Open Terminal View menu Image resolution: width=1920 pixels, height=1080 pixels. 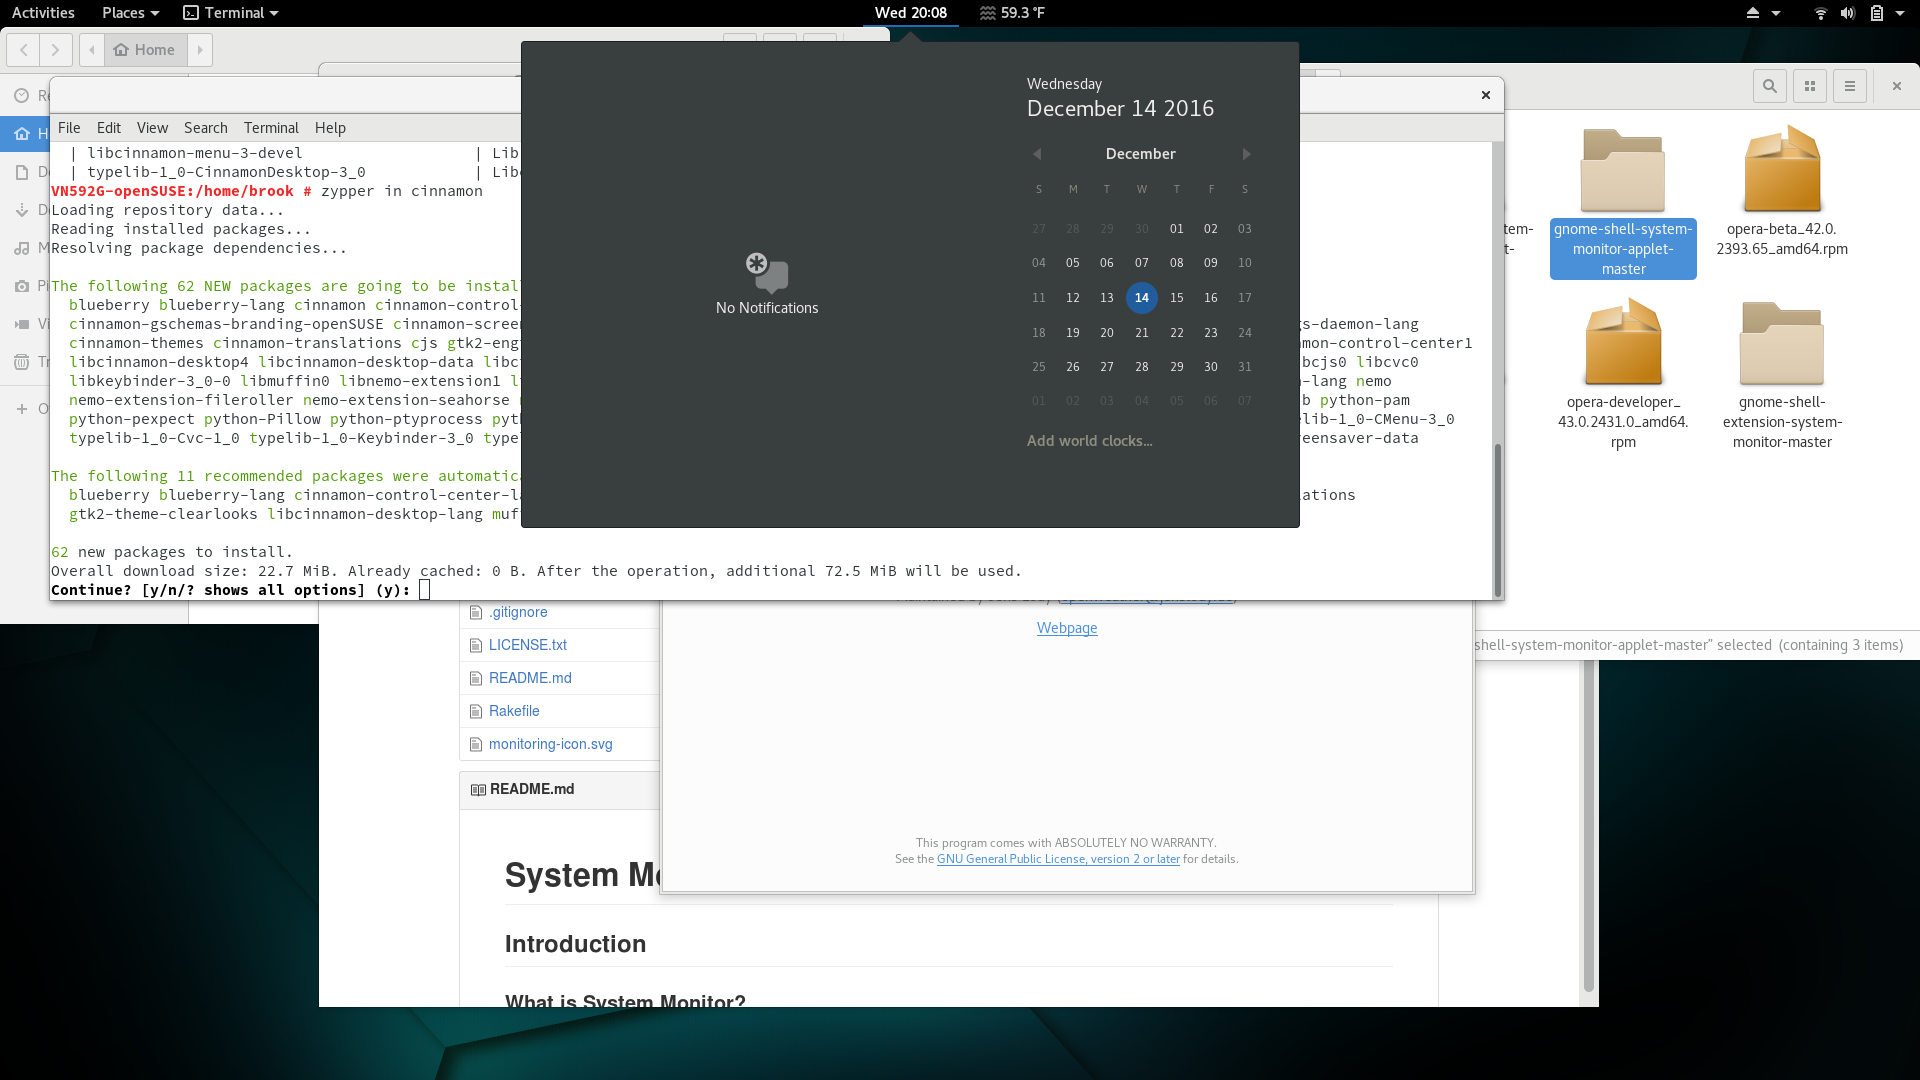pyautogui.click(x=152, y=128)
